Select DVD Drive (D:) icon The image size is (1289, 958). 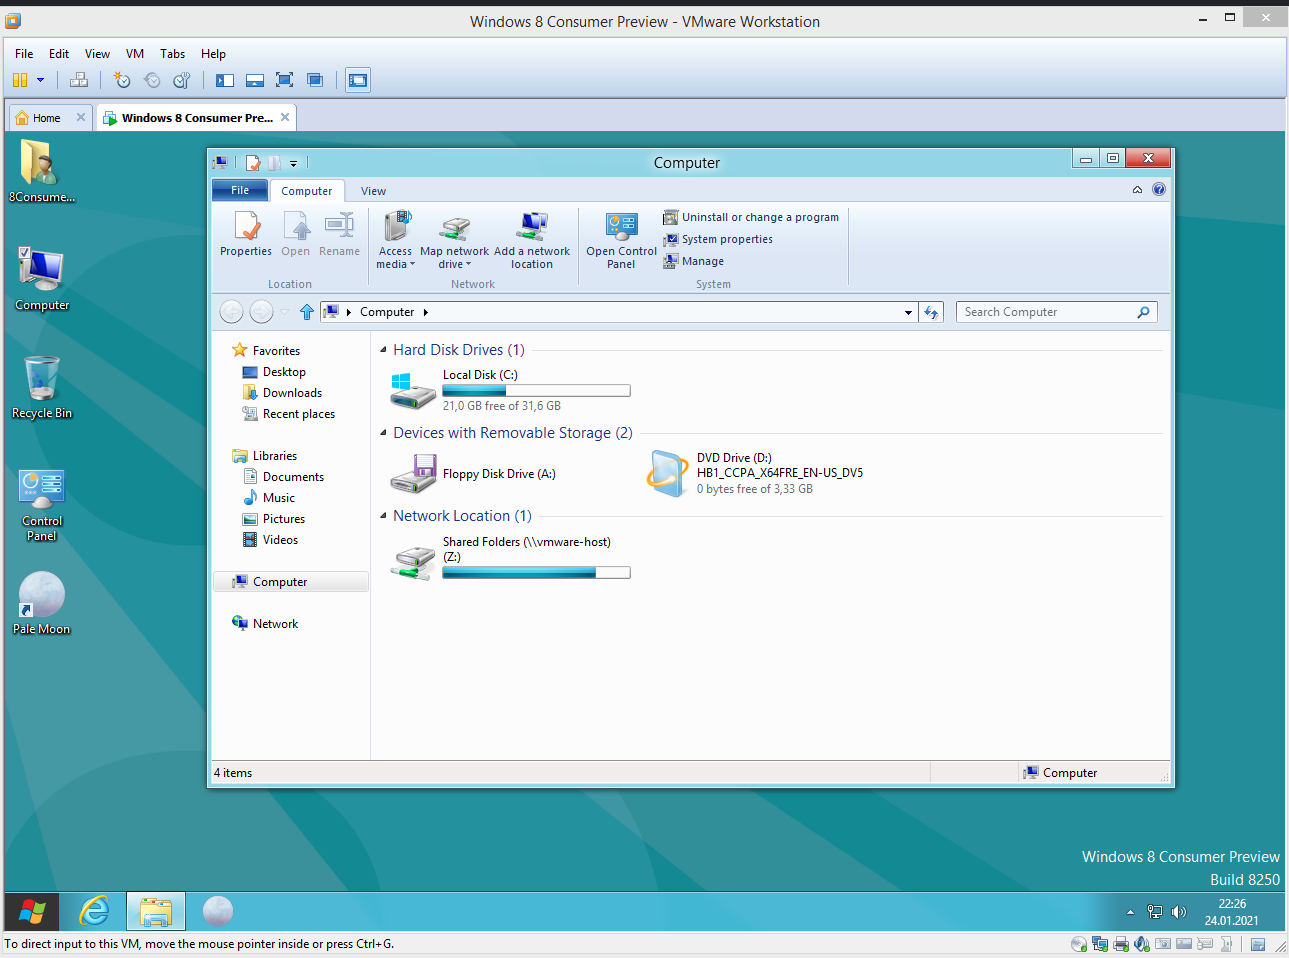click(667, 473)
